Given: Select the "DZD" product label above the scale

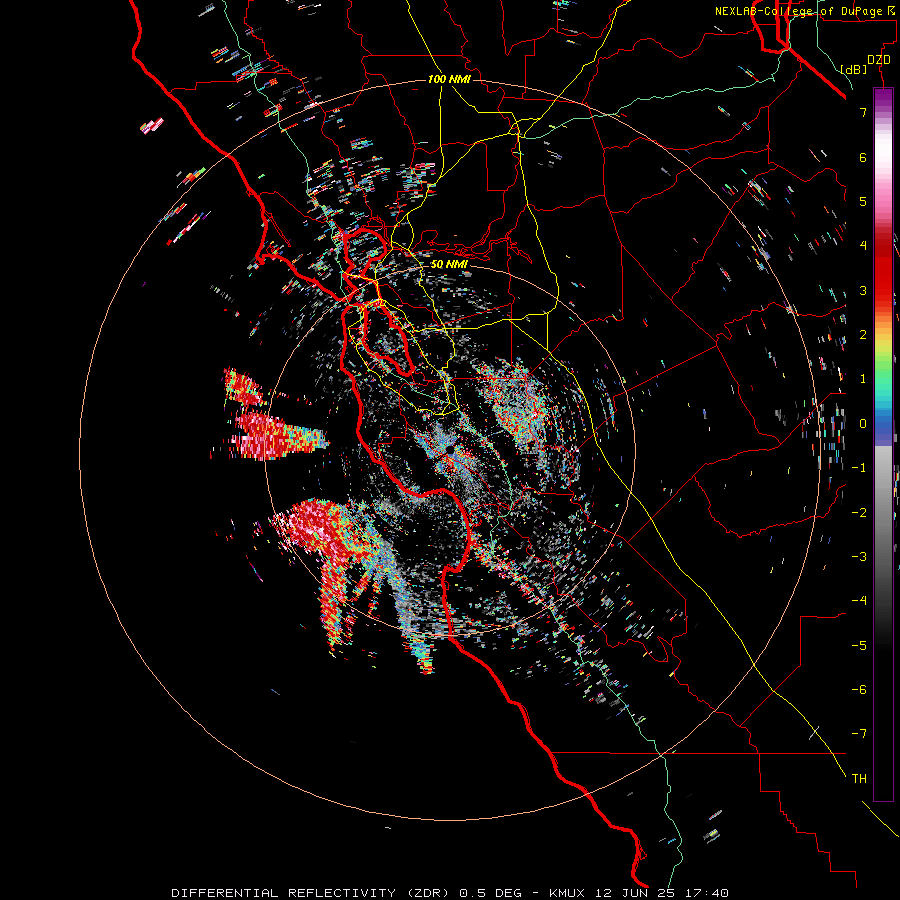Looking at the screenshot, I should click(x=878, y=60).
